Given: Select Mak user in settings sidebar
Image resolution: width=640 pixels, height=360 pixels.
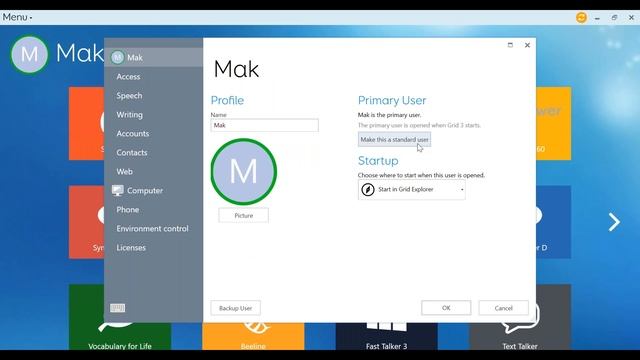Looking at the screenshot, I should pyautogui.click(x=153, y=58).
